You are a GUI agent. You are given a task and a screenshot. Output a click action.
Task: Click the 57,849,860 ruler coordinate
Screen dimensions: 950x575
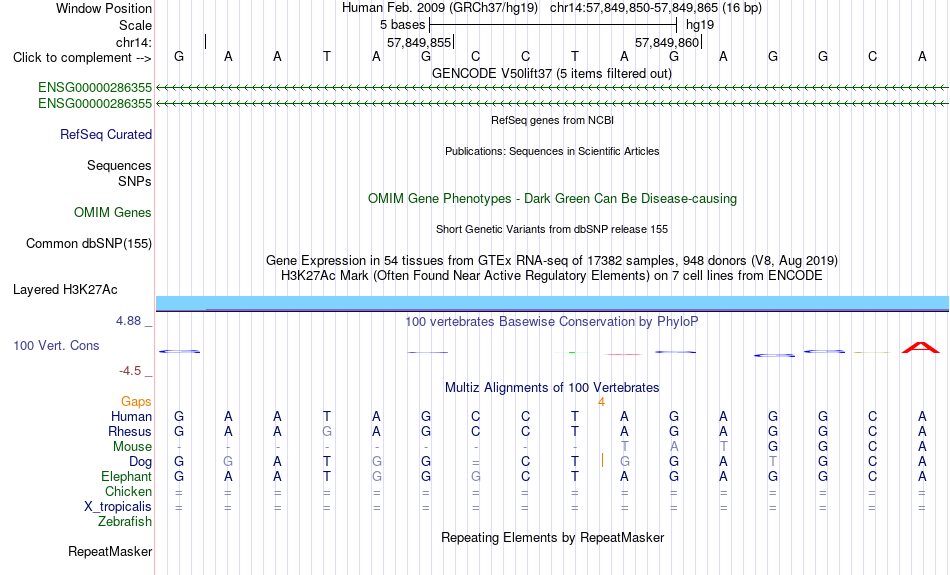pyautogui.click(x=667, y=42)
